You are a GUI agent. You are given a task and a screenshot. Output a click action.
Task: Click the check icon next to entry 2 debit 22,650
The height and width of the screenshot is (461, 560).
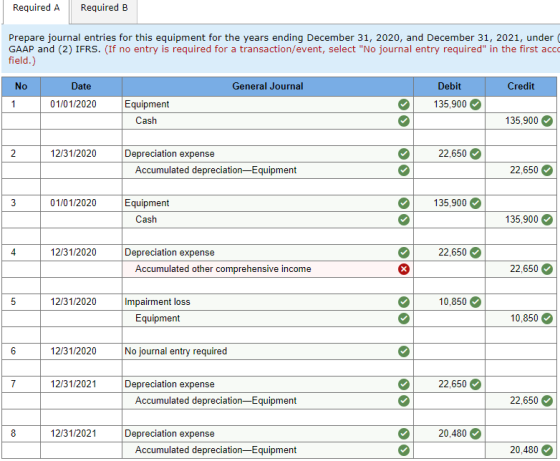coord(475,154)
